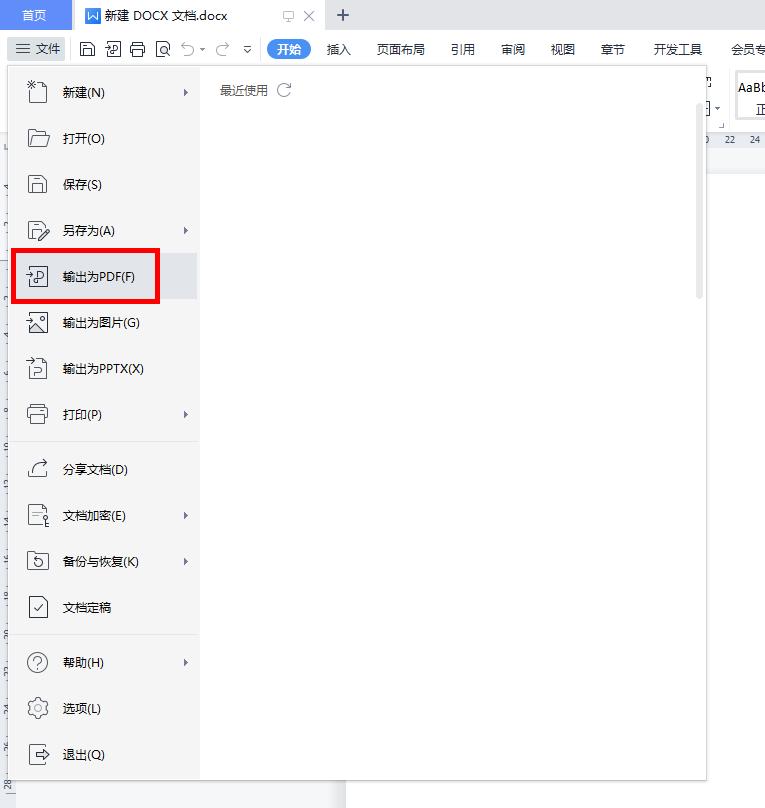
Task: Click the export-to-PDF icon in the quick toolbar
Action: point(113,49)
